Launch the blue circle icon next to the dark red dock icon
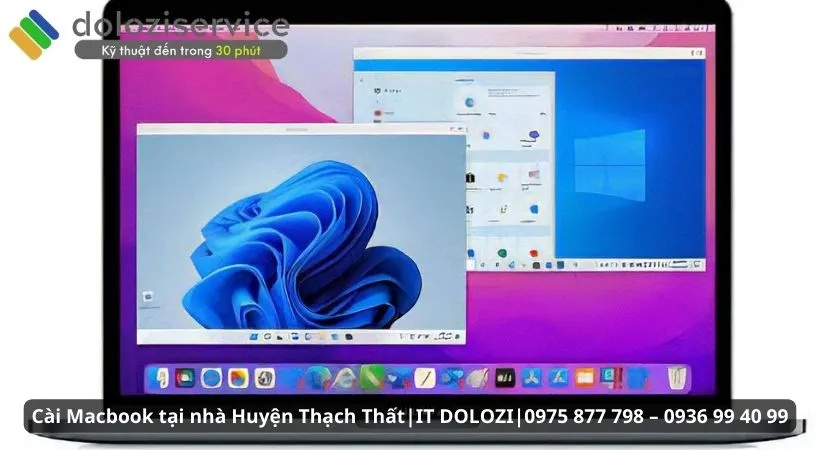820x450 pixels. click(x=211, y=378)
